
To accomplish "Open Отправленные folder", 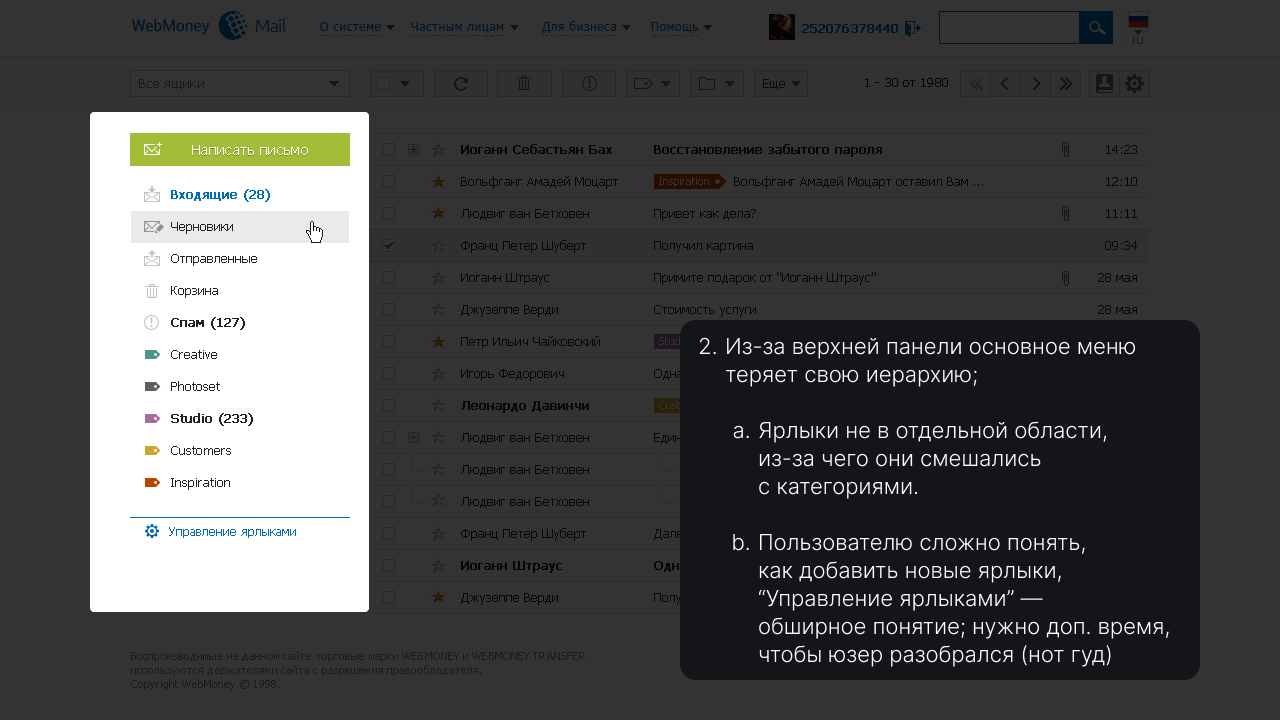I will [240, 259].
